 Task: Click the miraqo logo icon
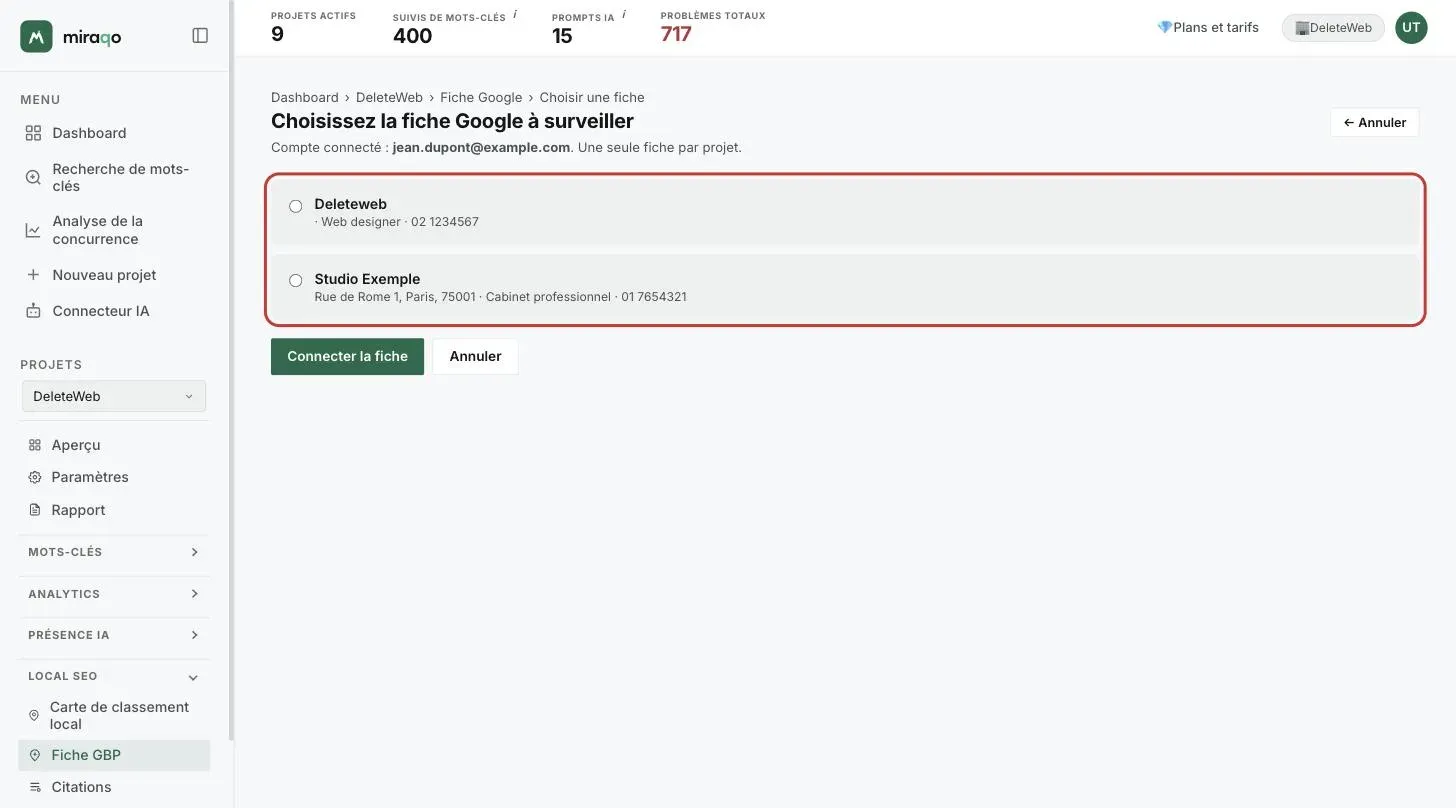(36, 36)
